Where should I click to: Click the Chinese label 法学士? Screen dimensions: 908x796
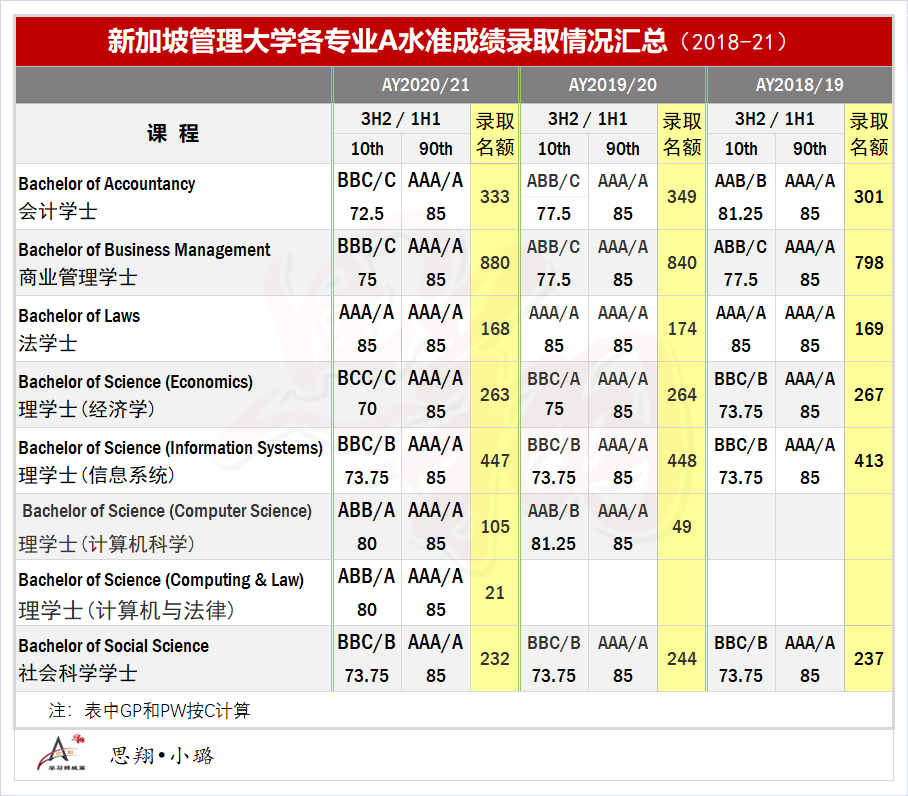[x=48, y=343]
